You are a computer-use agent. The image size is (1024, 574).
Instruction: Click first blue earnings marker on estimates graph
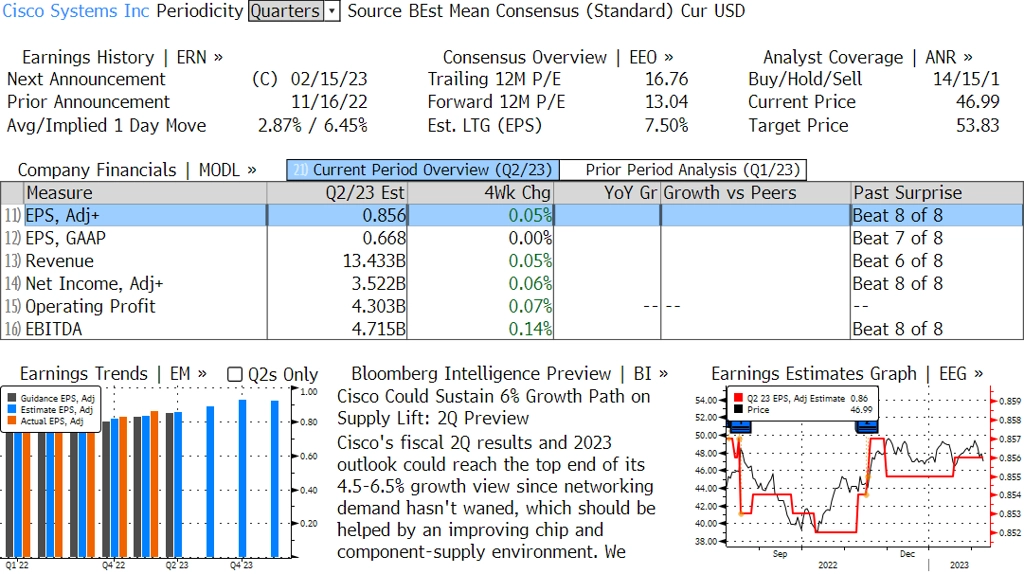(740, 427)
